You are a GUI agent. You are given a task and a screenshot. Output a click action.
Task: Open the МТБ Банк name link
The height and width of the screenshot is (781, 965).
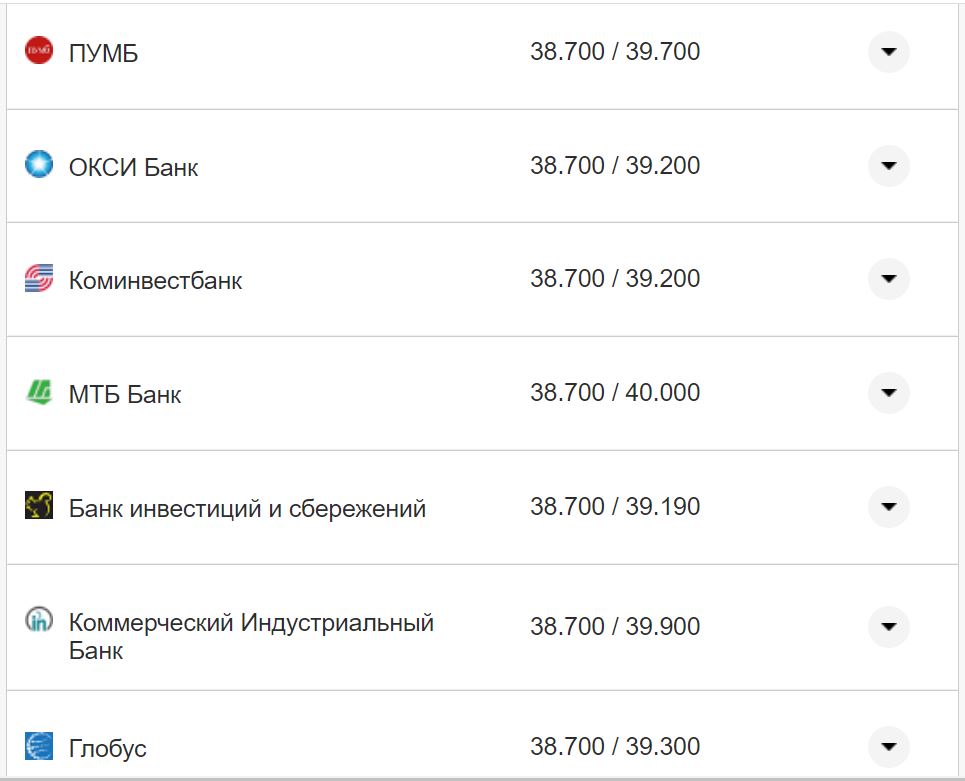pyautogui.click(x=124, y=394)
